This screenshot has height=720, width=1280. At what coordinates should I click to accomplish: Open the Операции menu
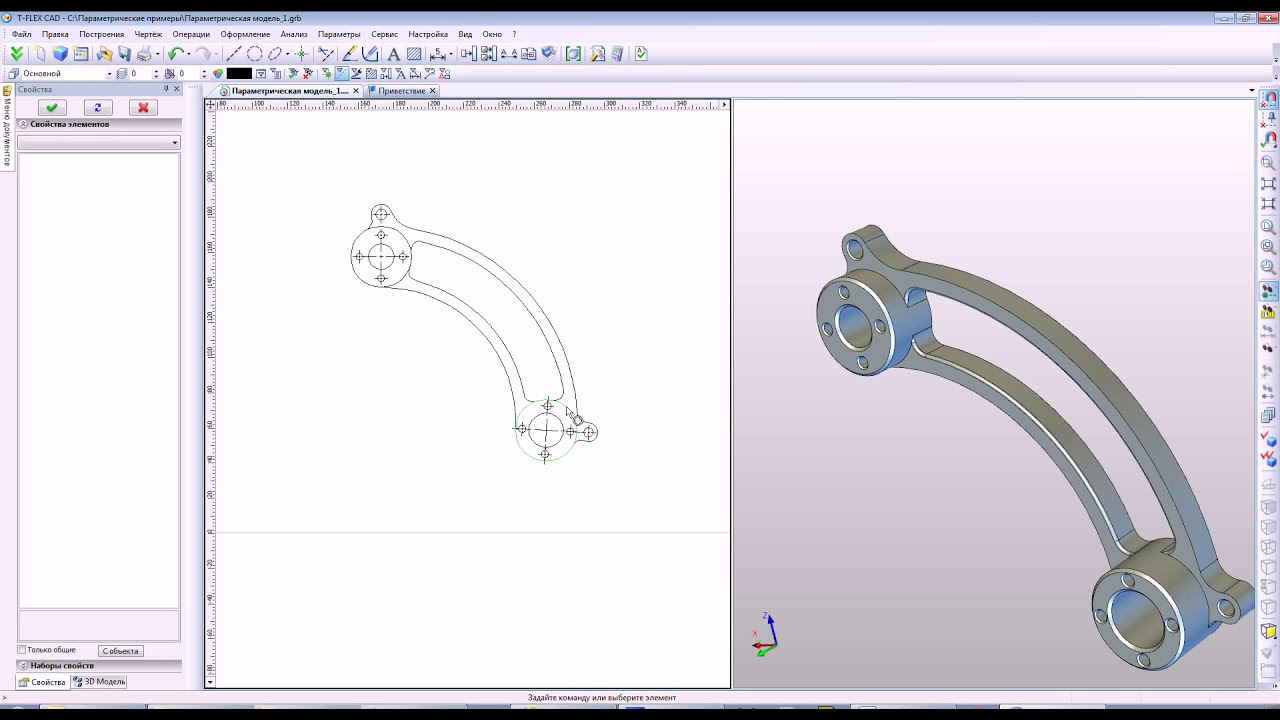point(191,34)
